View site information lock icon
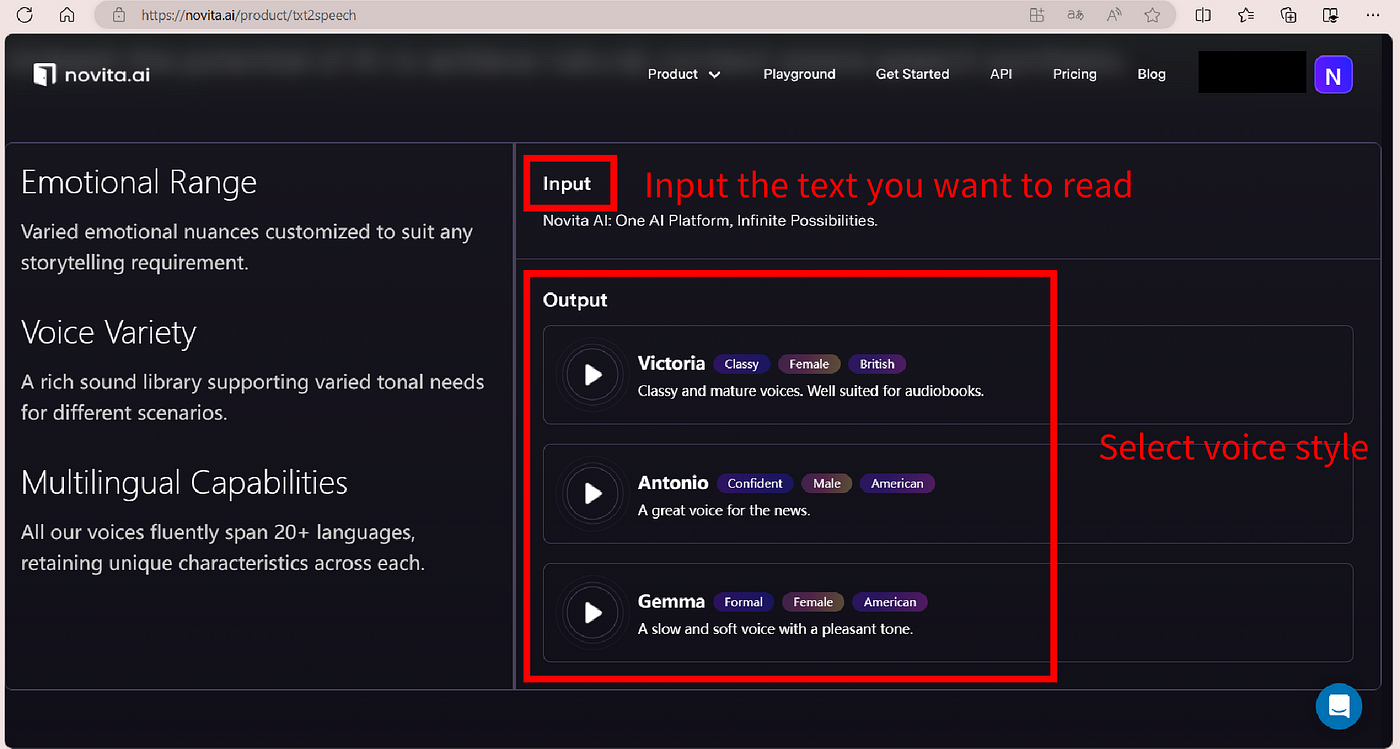Screen dimensions: 1400x749 [x=119, y=15]
